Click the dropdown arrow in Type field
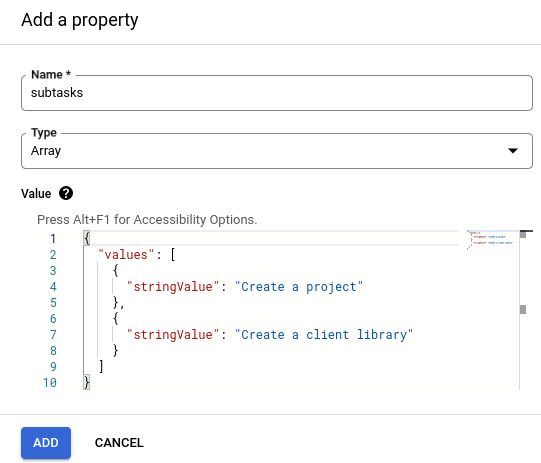 tap(513, 151)
